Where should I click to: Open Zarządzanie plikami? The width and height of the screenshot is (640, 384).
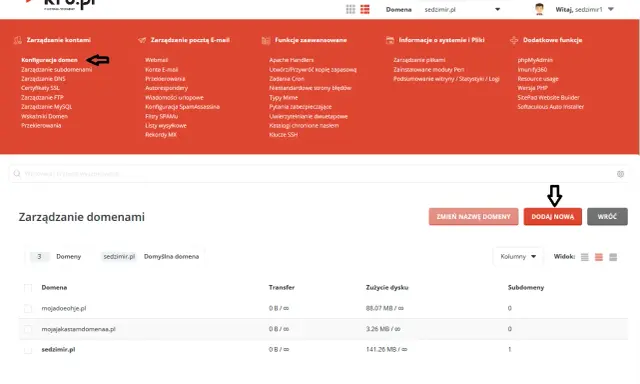click(419, 60)
